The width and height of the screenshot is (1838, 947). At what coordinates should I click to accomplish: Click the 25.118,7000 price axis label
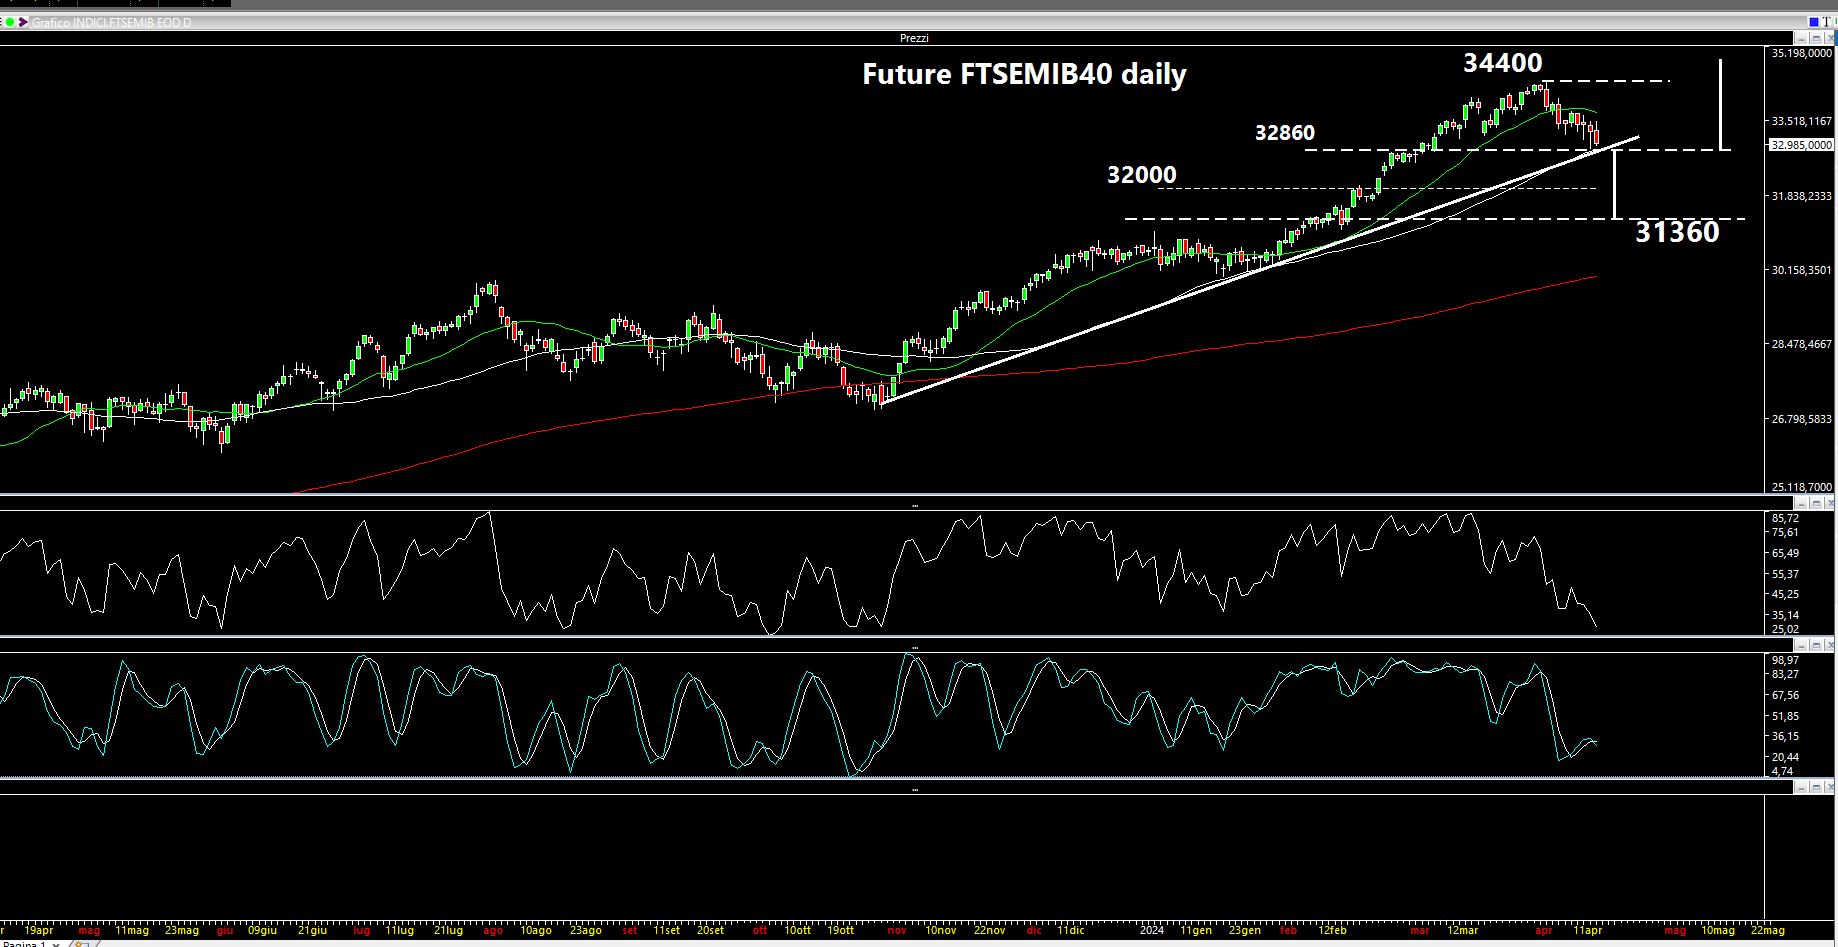[1802, 487]
